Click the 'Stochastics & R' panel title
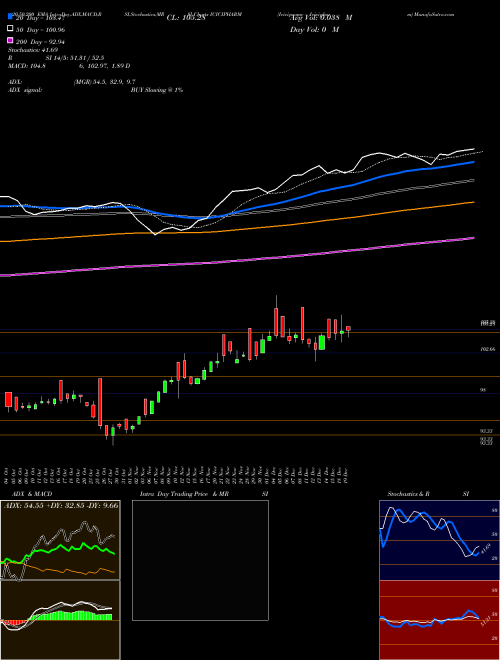500x660 pixels. click(410, 494)
